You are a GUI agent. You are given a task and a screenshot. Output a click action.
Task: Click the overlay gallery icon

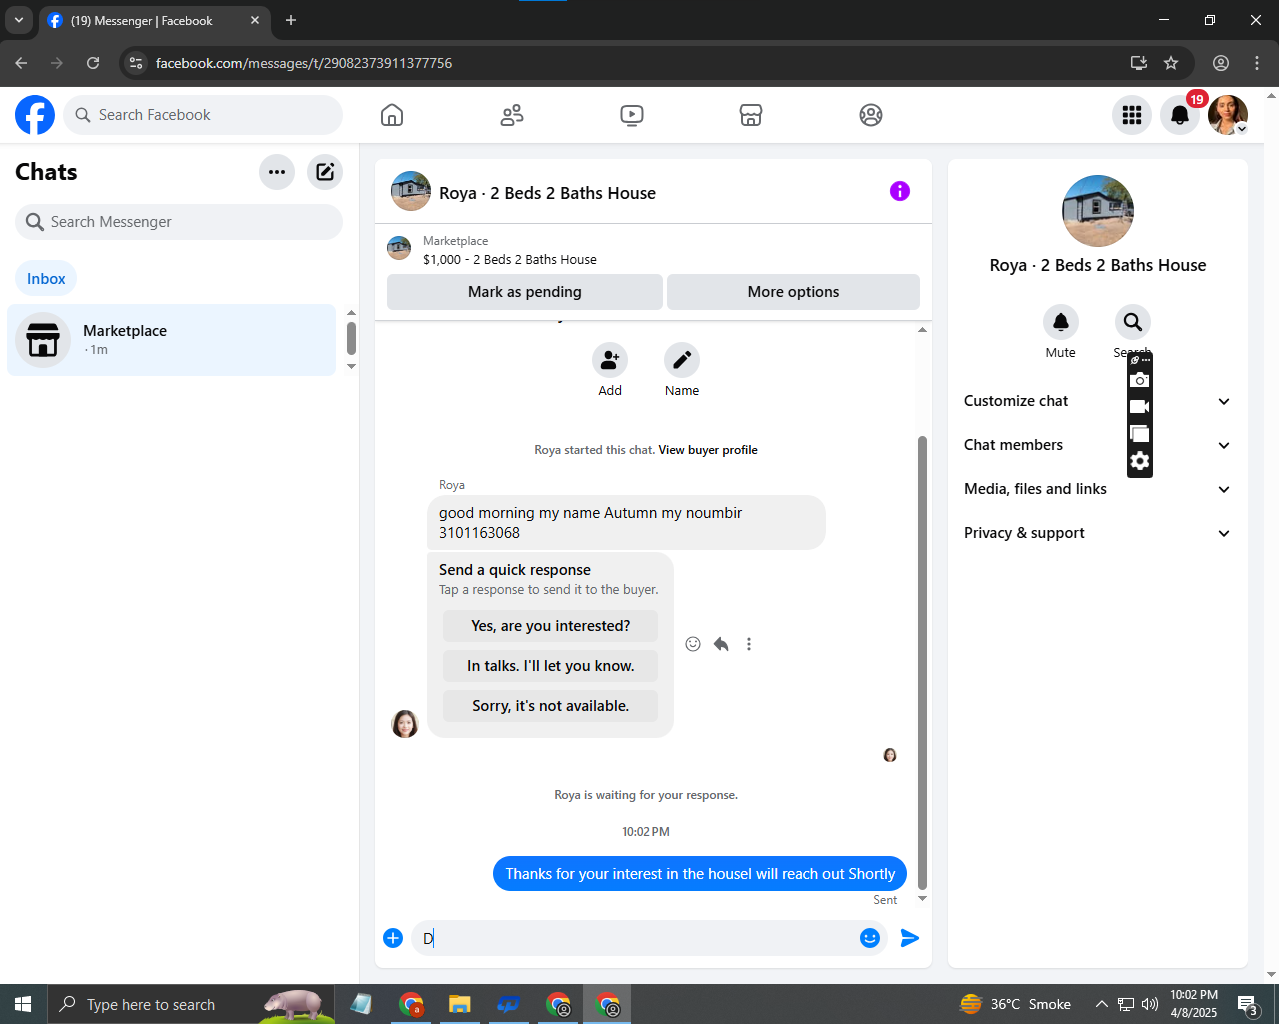tap(1140, 434)
